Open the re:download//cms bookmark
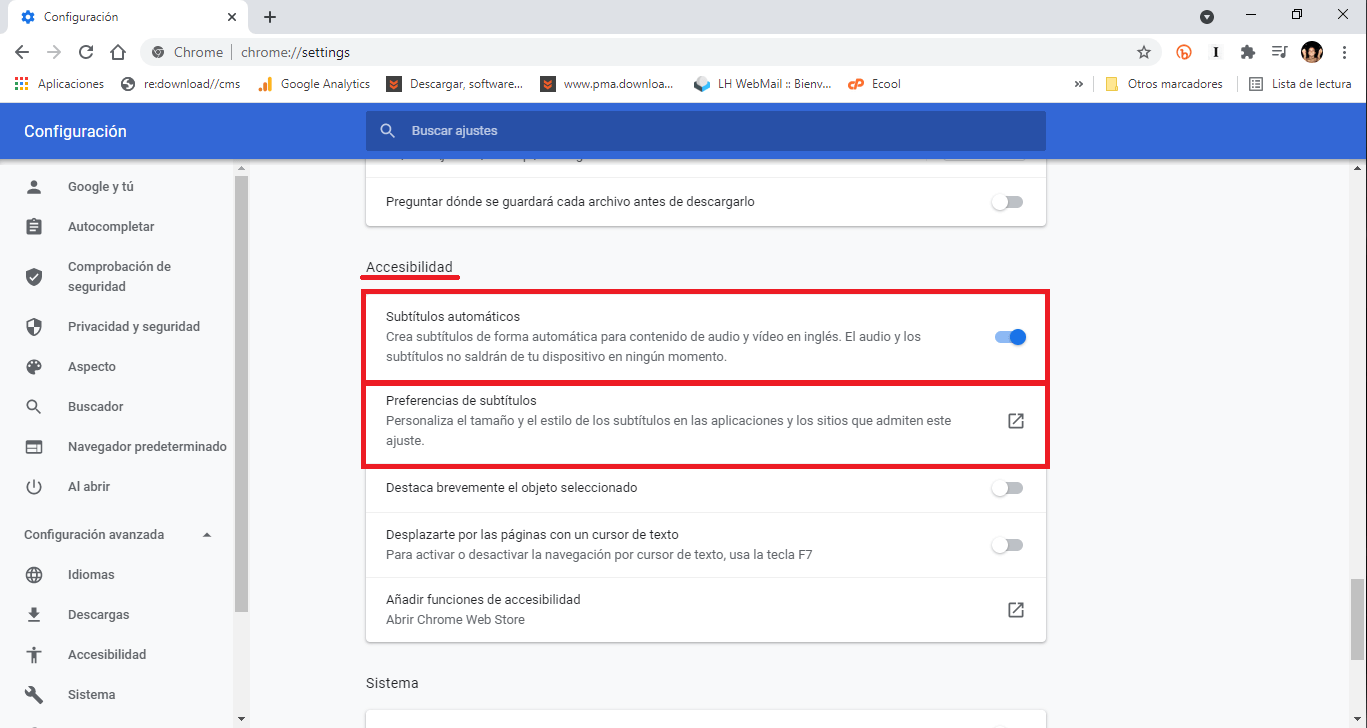Screen dimensions: 1367x728 [x=180, y=84]
